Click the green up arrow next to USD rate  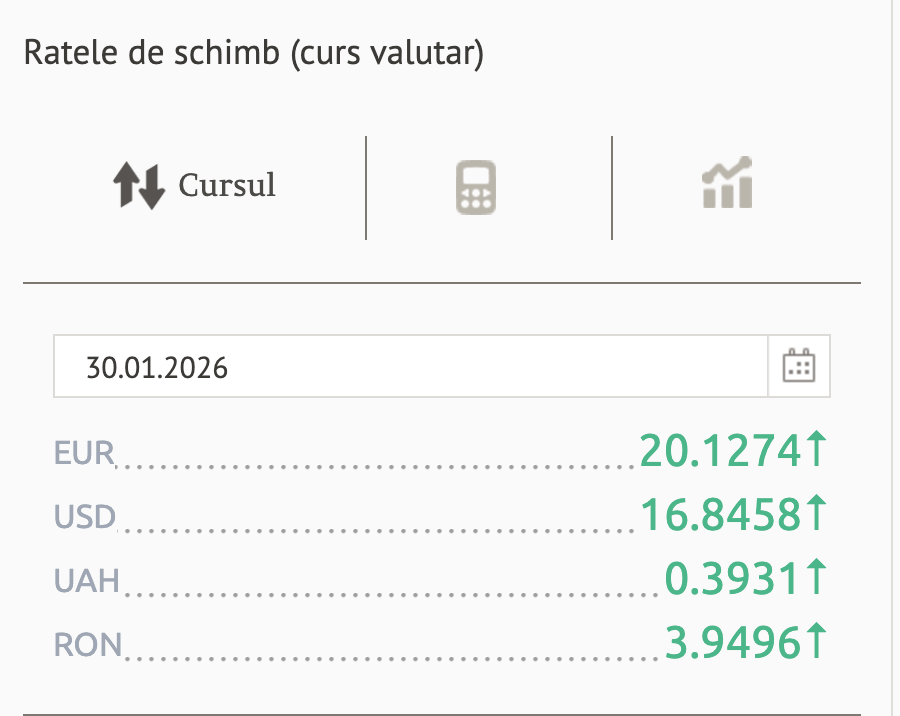(x=817, y=514)
